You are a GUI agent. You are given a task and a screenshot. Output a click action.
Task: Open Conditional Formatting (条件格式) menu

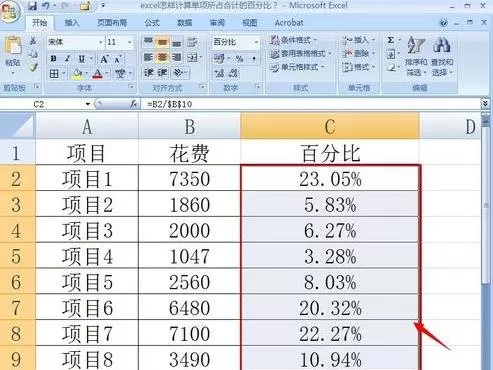[293, 40]
